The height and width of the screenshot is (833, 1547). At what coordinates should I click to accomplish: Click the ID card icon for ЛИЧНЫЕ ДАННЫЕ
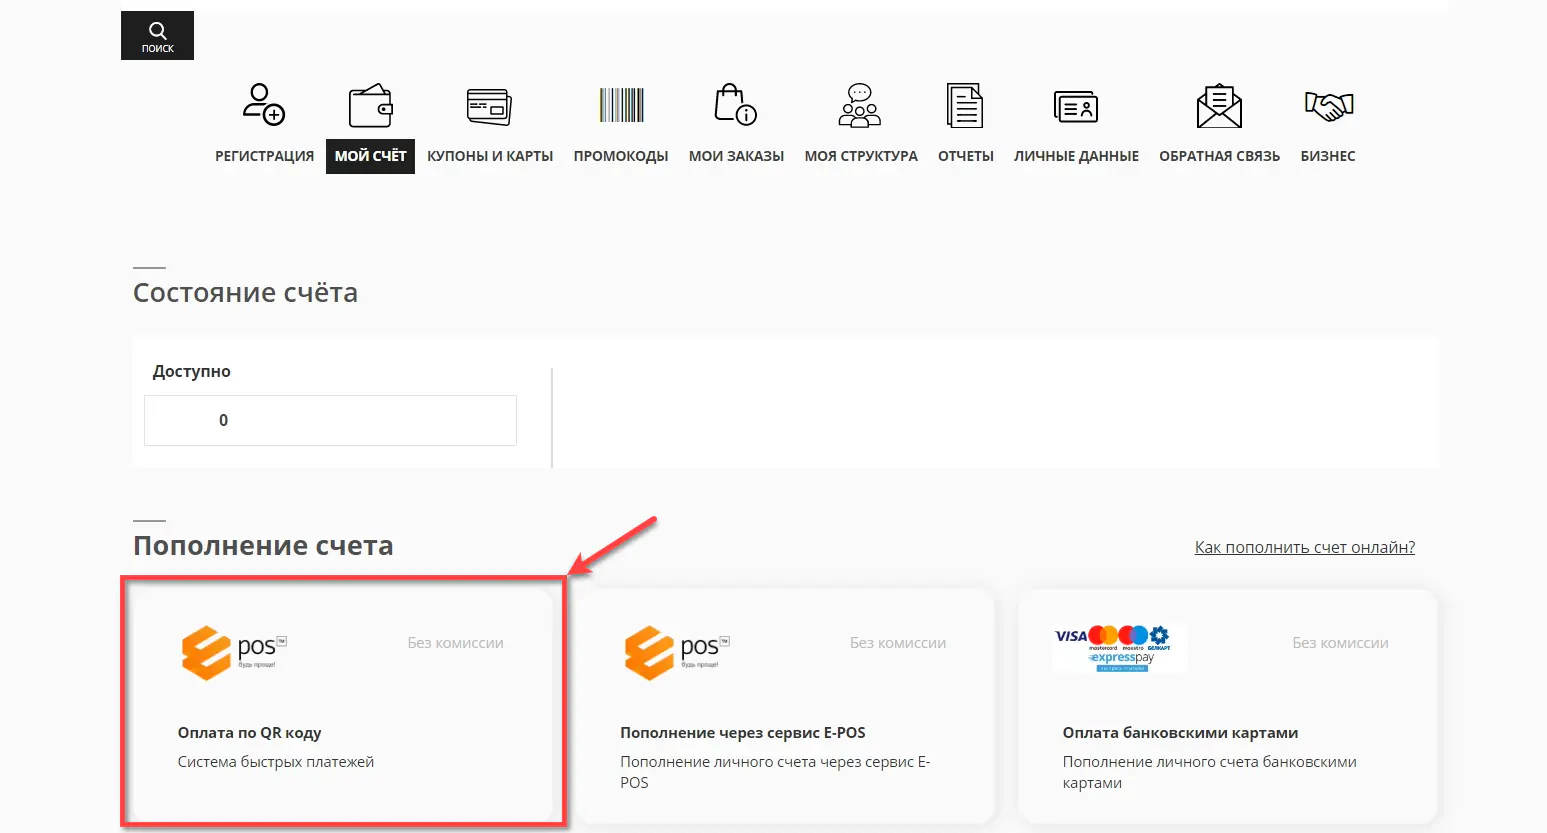[x=1076, y=104]
